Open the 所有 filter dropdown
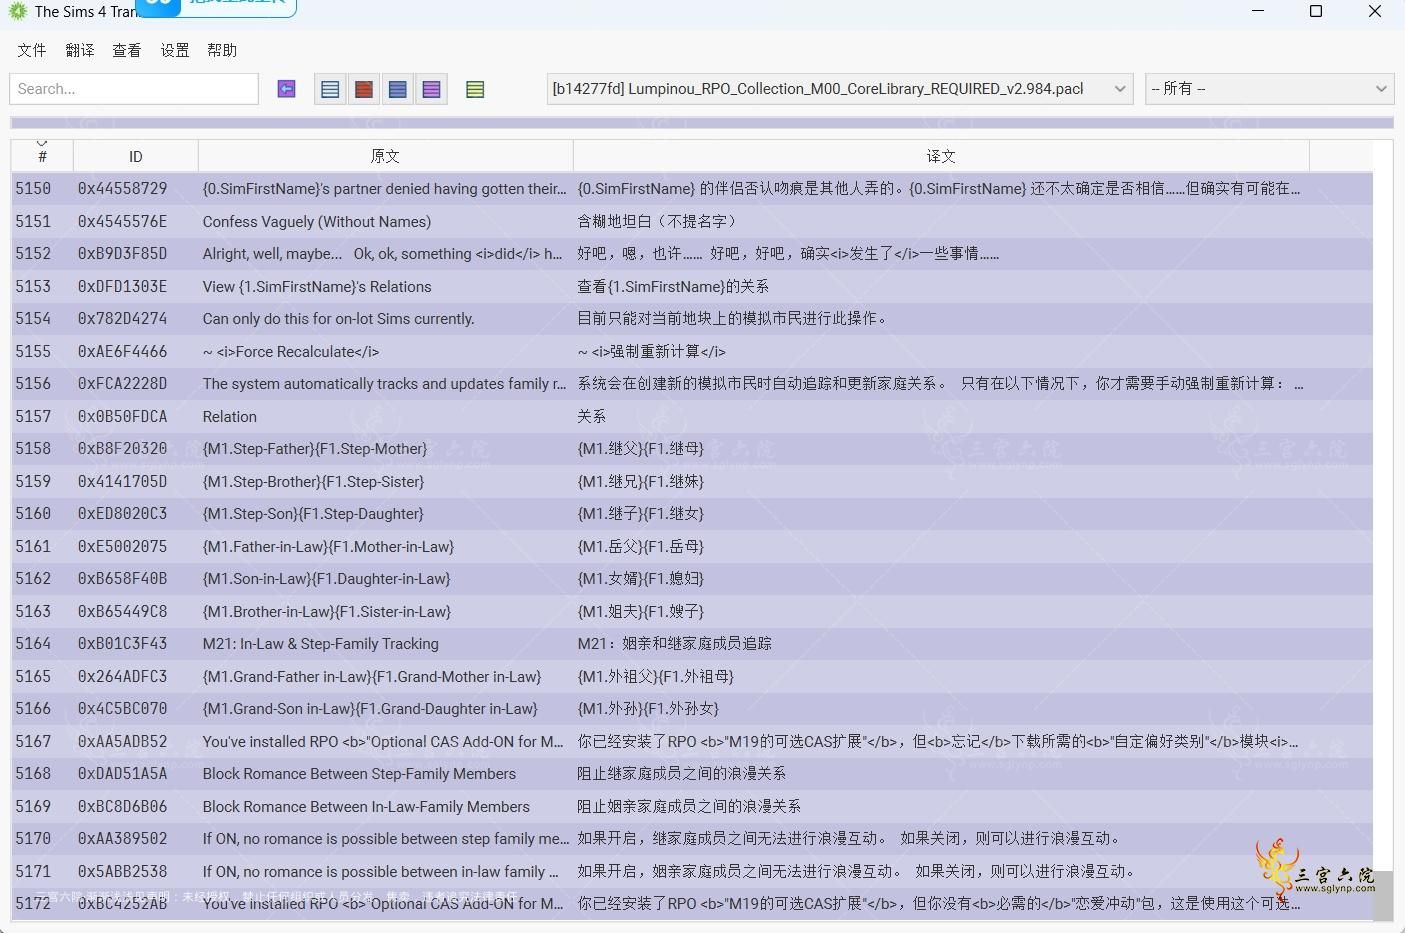1405x933 pixels. [1270, 89]
